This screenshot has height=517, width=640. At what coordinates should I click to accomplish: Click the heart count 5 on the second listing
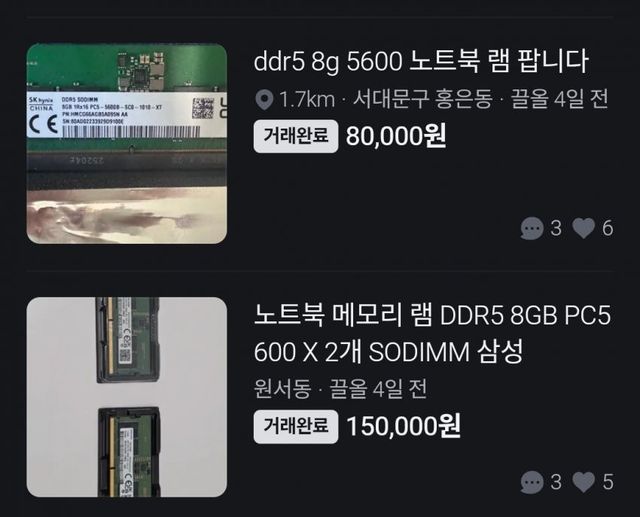pos(608,482)
